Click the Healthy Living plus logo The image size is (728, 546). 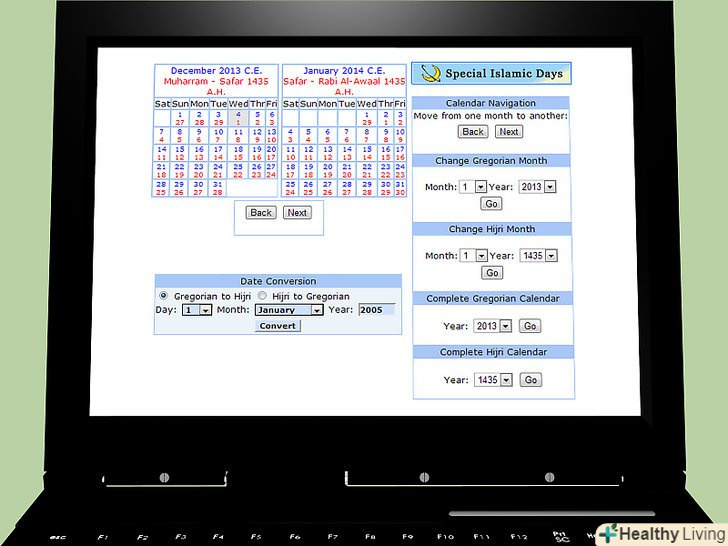(609, 534)
